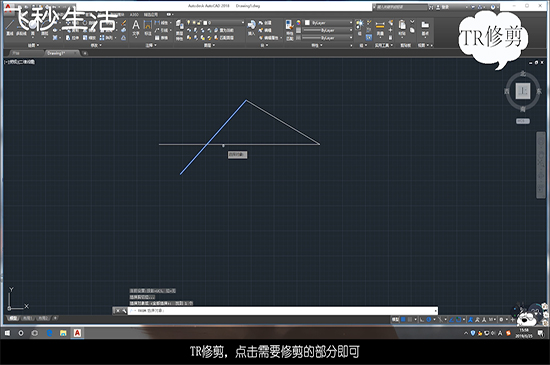Viewport: 550px width, 365px height.
Task: Open Microsoft Edge from the taskbar
Action: click(x=49, y=333)
